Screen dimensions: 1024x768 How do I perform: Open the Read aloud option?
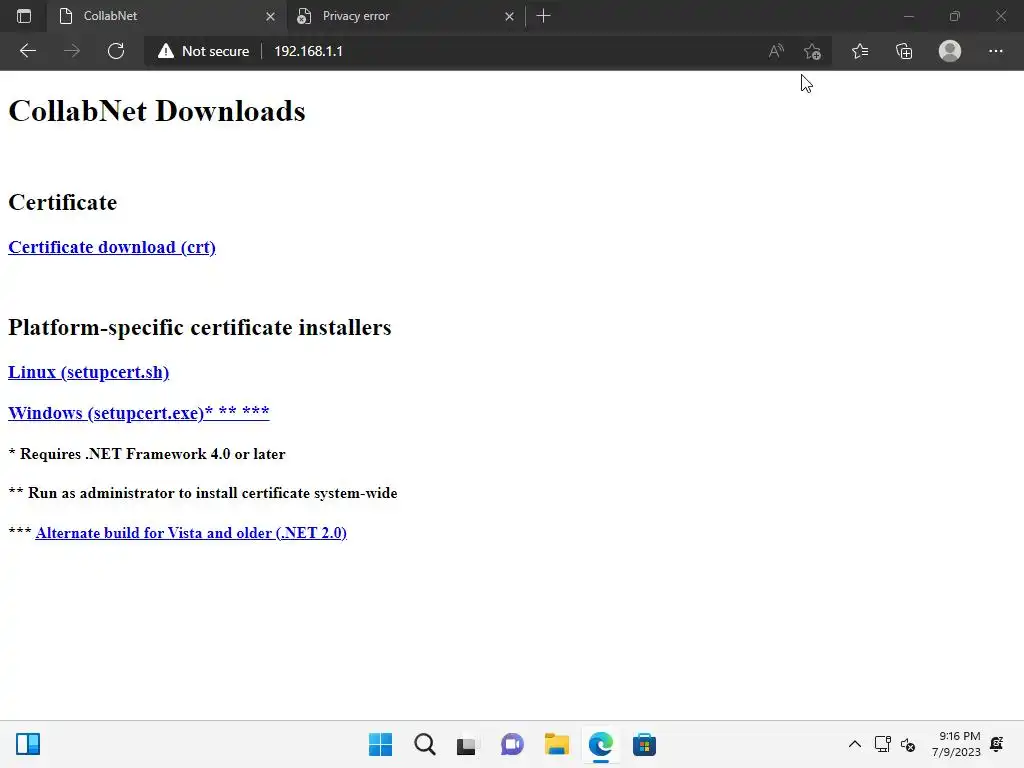(x=776, y=51)
